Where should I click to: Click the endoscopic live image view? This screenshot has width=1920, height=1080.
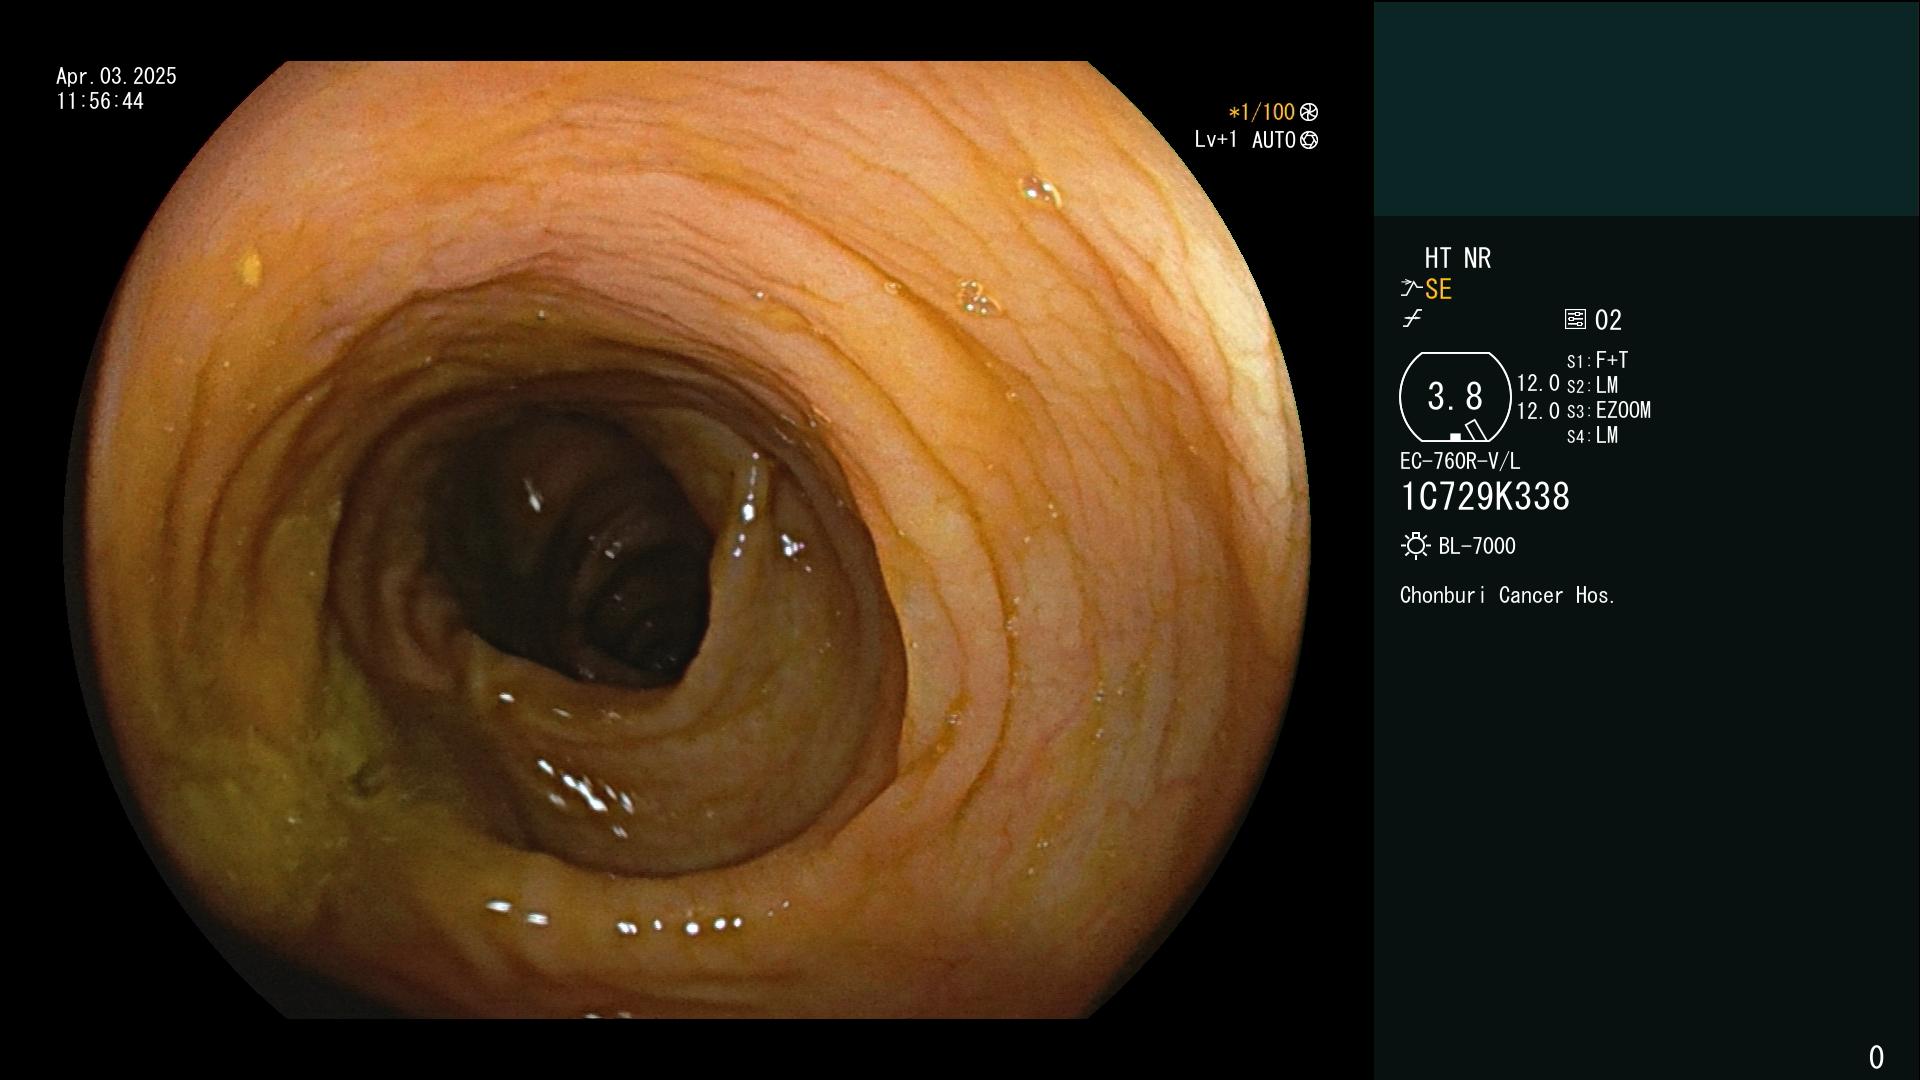[x=686, y=540]
